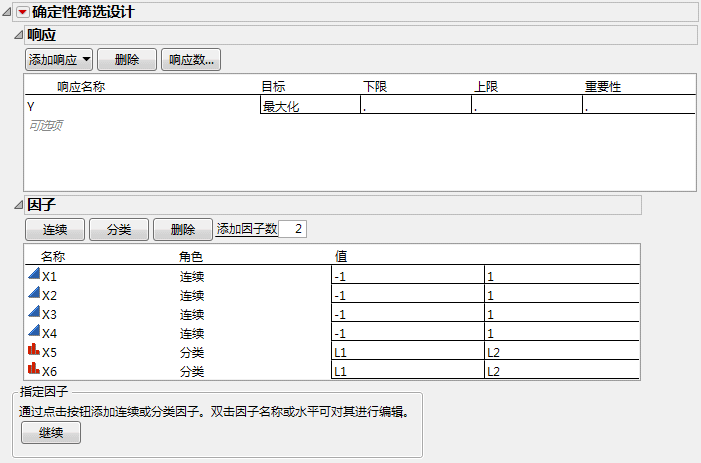
Task: Click the 下限 cell for response Y
Action: [x=416, y=106]
